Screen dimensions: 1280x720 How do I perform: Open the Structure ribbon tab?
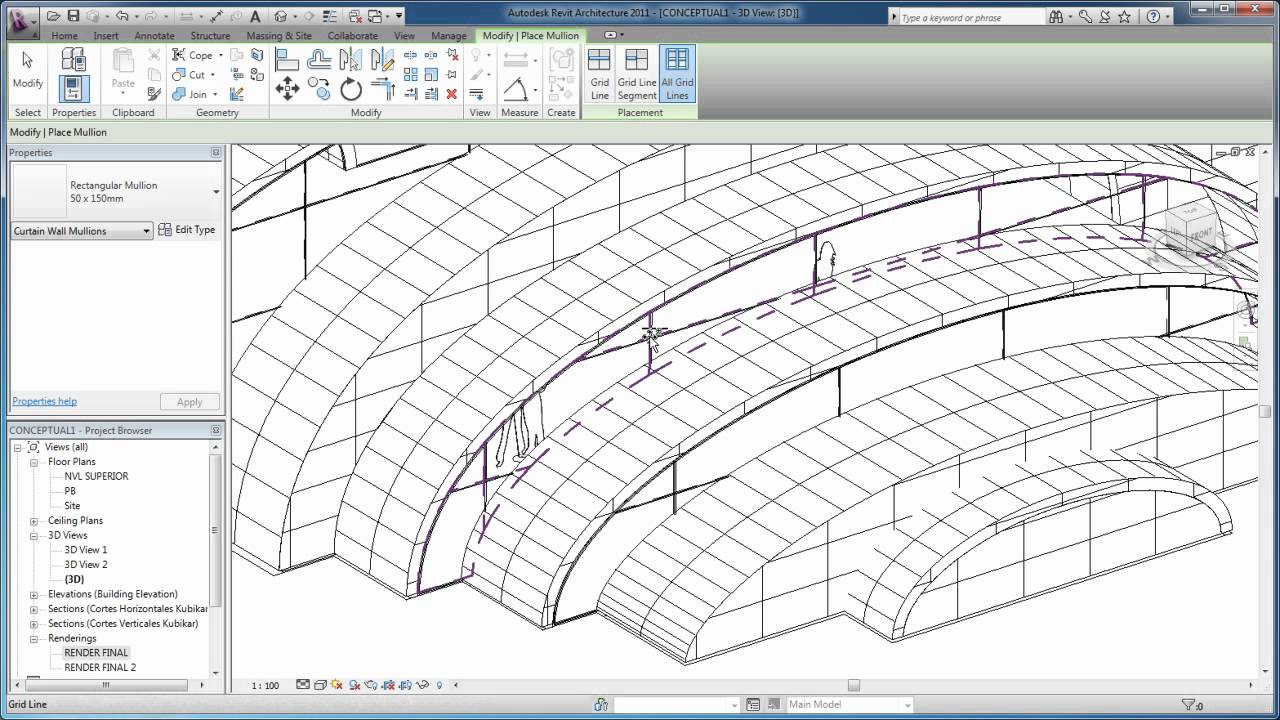210,35
